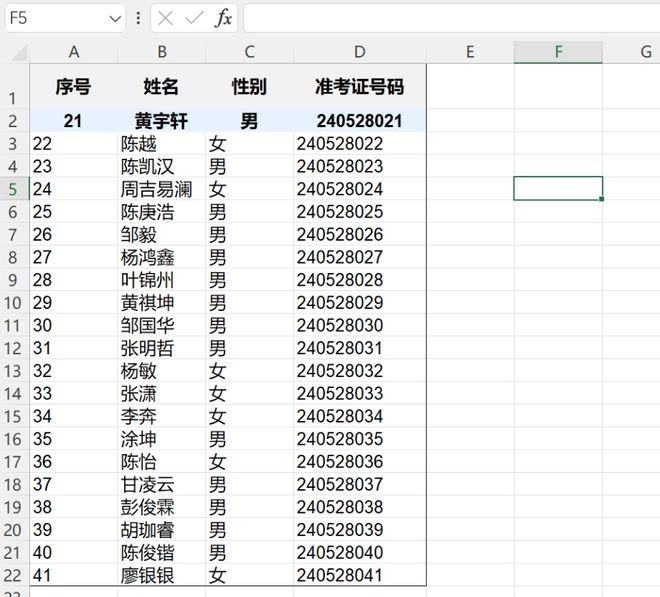Select the cell with name 叶锦州
The image size is (660, 597).
tap(162, 280)
